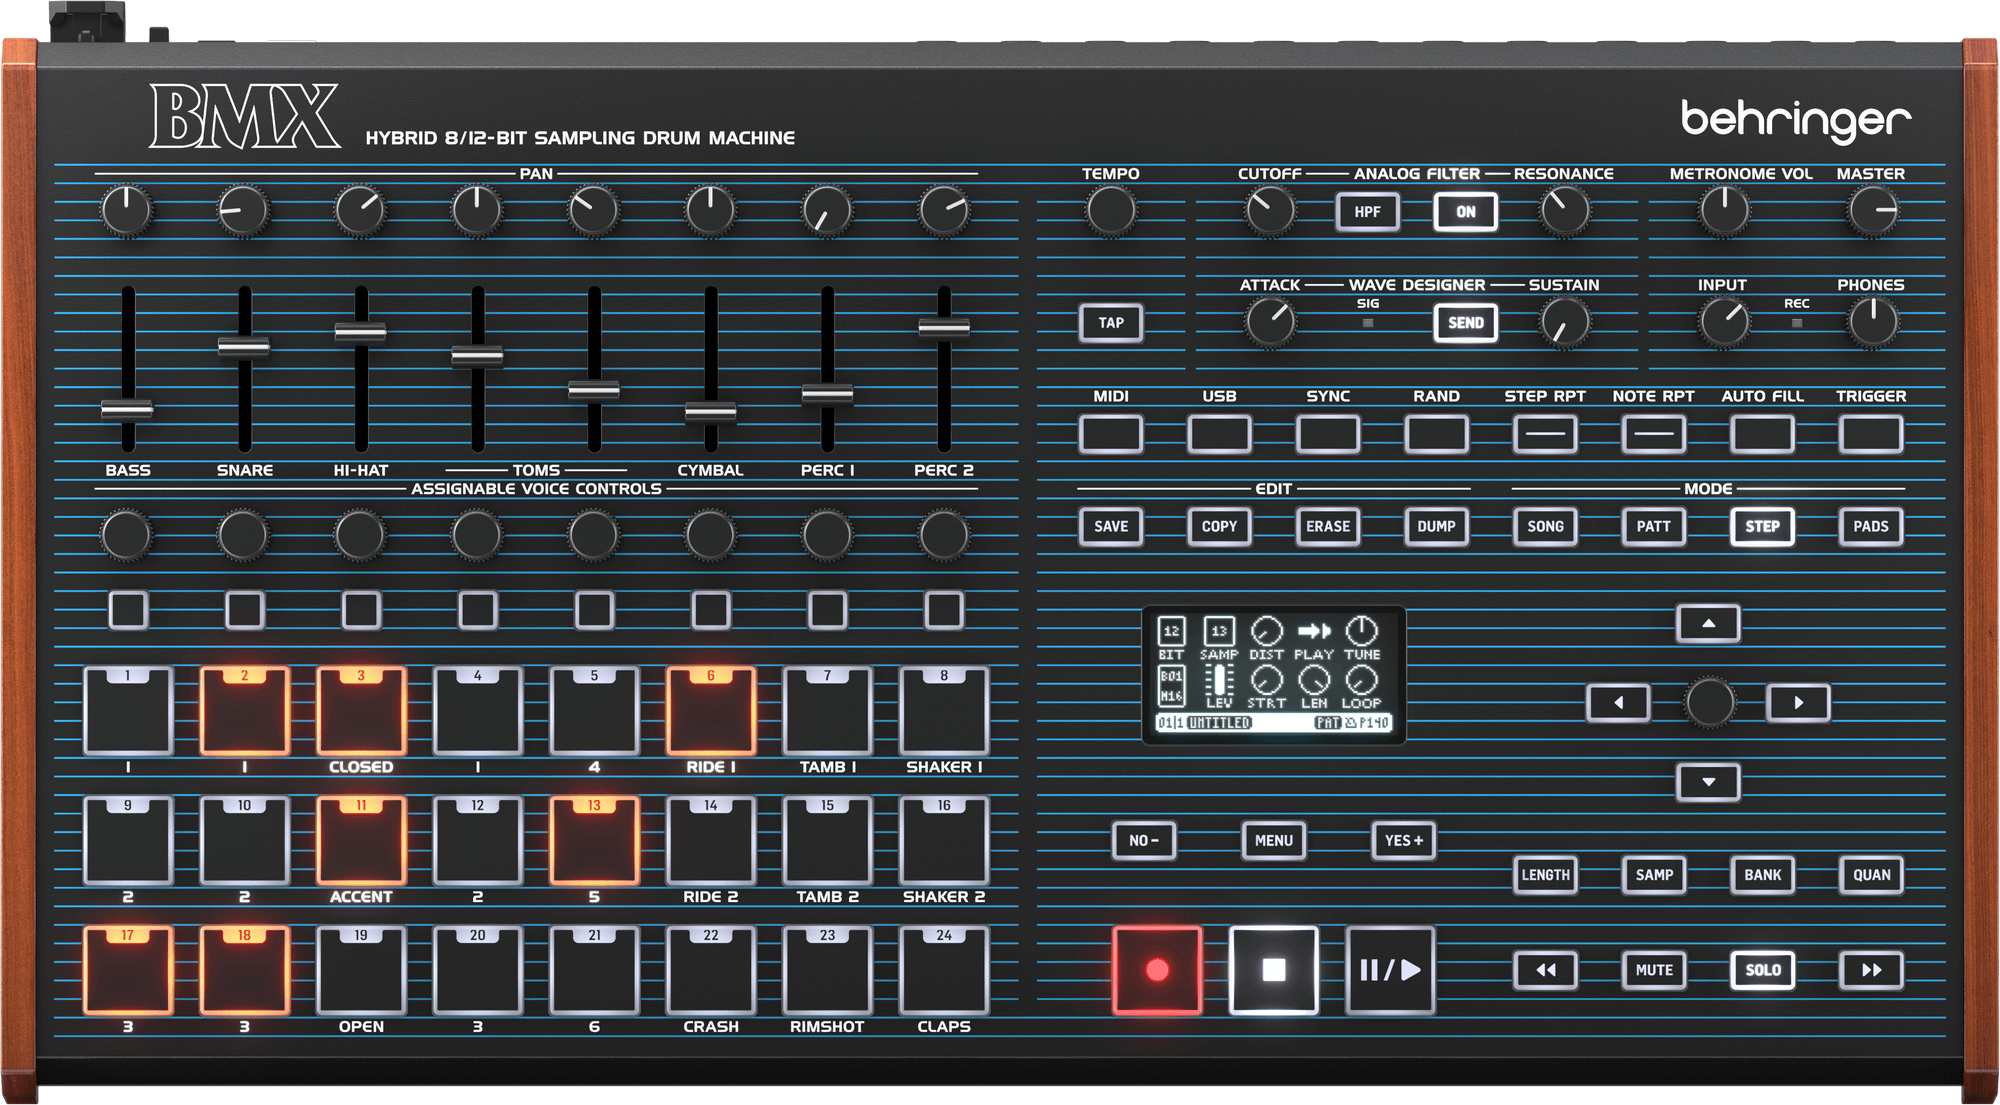Screen dimensions: 2000x1105
Task: Switch to STEP mode
Action: (1762, 526)
